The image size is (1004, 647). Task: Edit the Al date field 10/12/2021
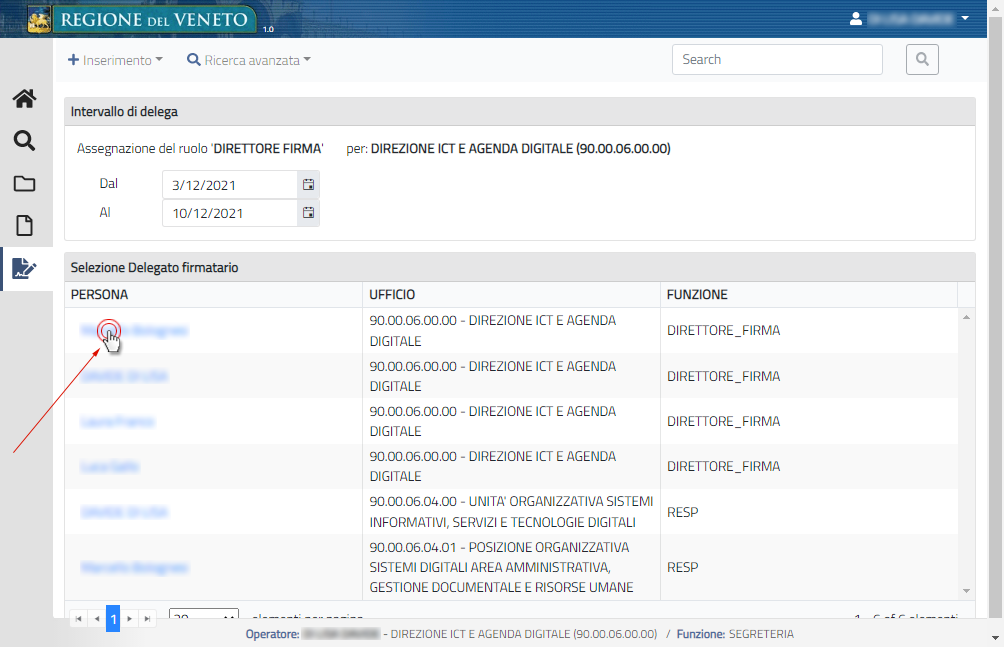coord(230,213)
